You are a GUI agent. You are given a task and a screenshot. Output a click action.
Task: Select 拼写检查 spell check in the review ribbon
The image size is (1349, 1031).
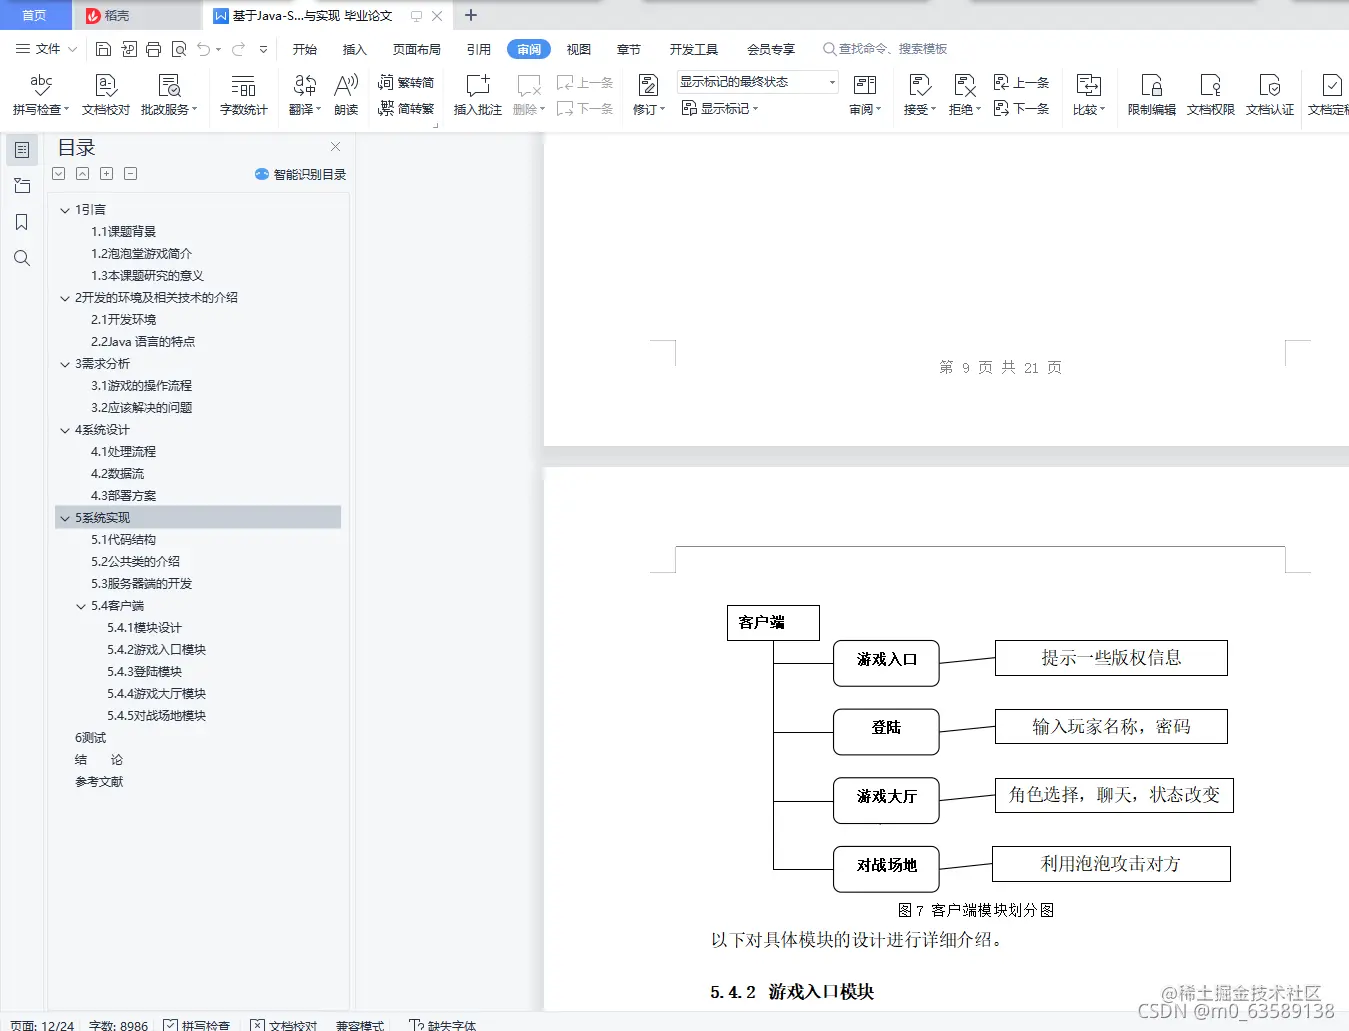(39, 94)
